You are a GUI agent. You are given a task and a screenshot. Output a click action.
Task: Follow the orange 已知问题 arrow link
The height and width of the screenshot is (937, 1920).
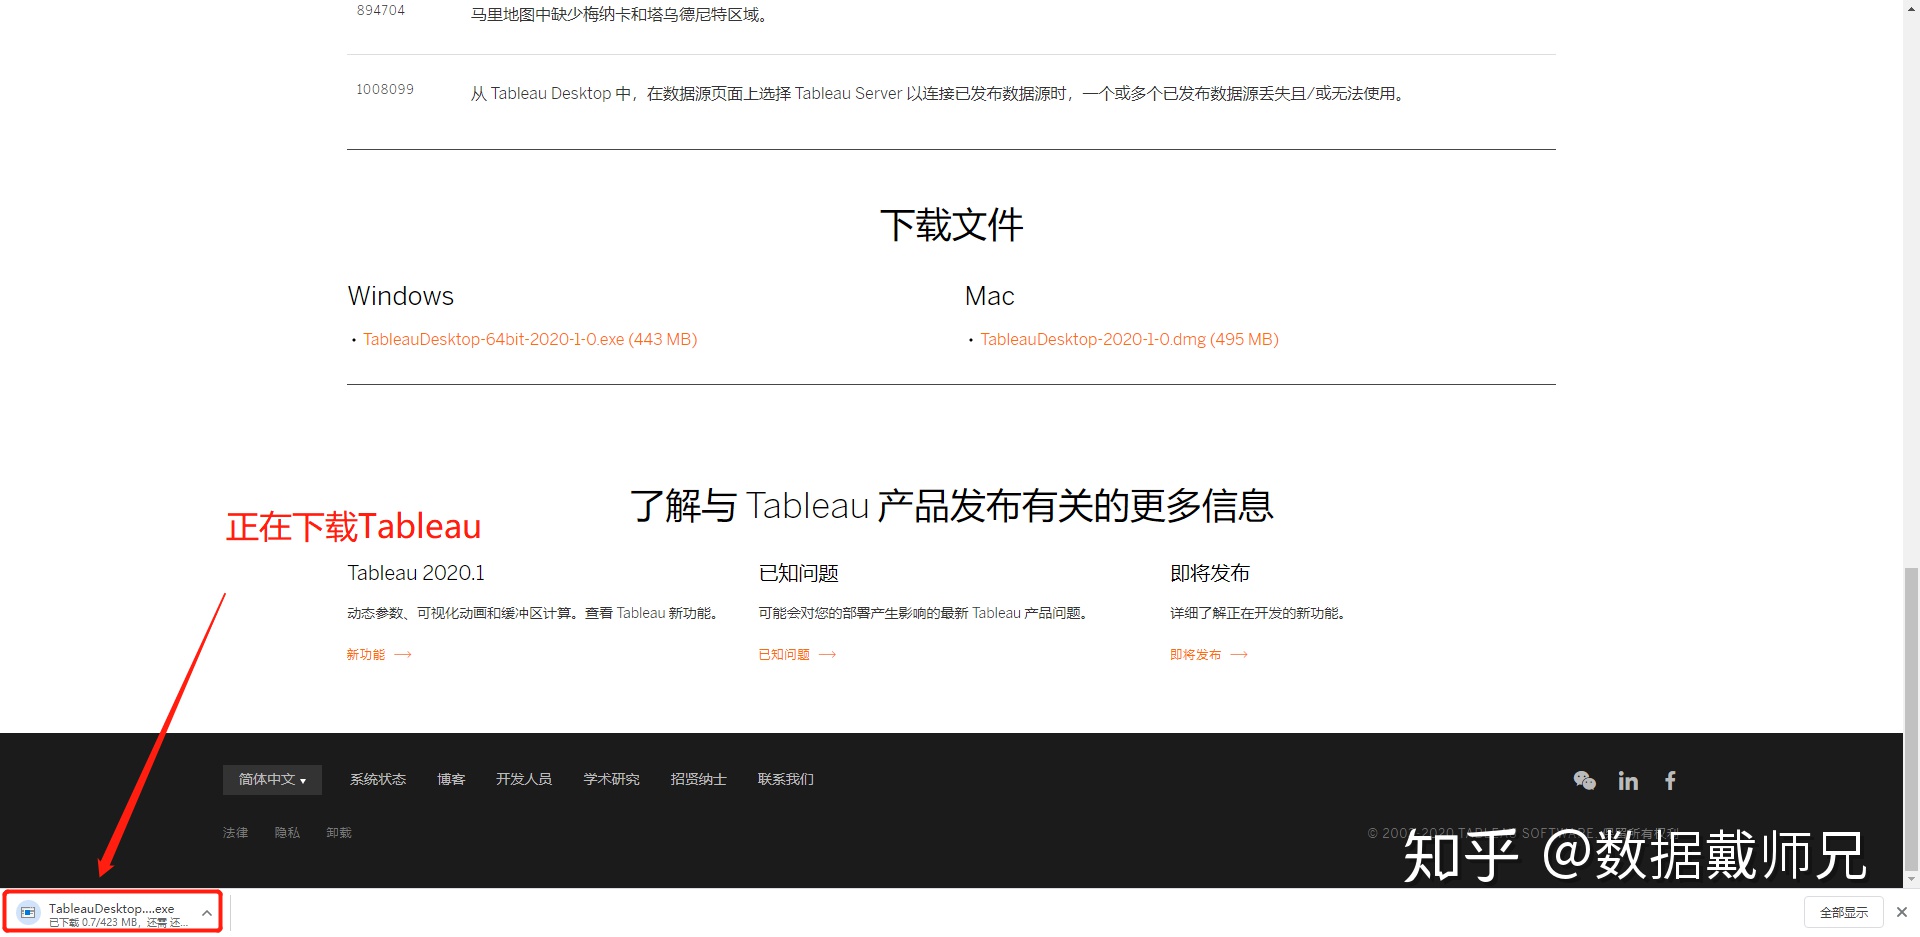797,655
